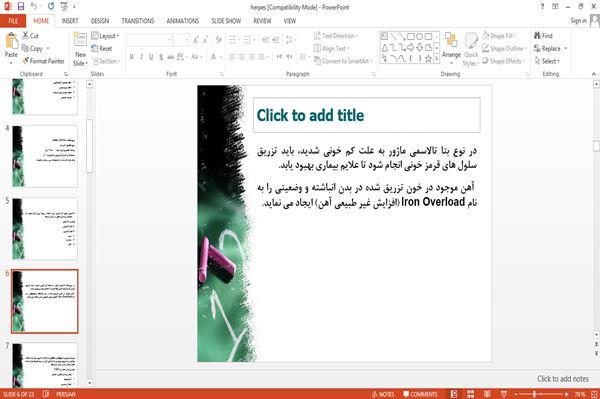Open Shape Effects dropdown
This screenshot has height=399, width=600.
pos(504,61)
